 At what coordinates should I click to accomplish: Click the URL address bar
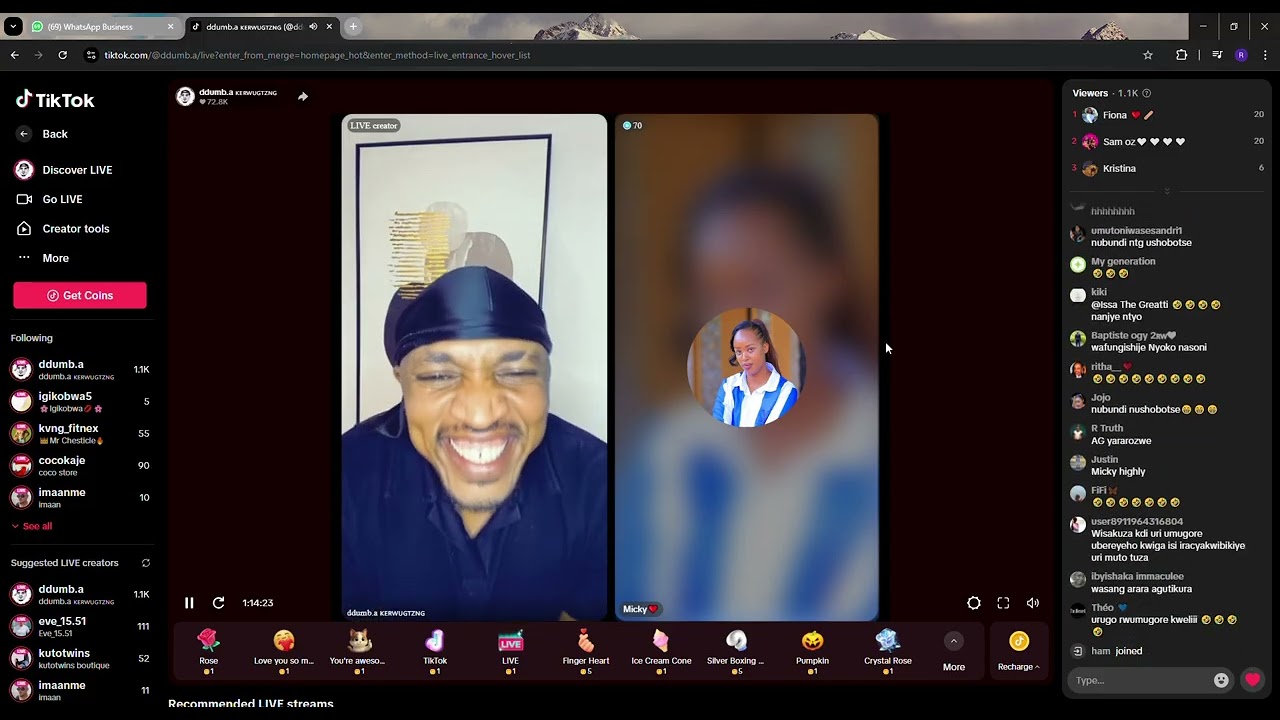pyautogui.click(x=620, y=55)
